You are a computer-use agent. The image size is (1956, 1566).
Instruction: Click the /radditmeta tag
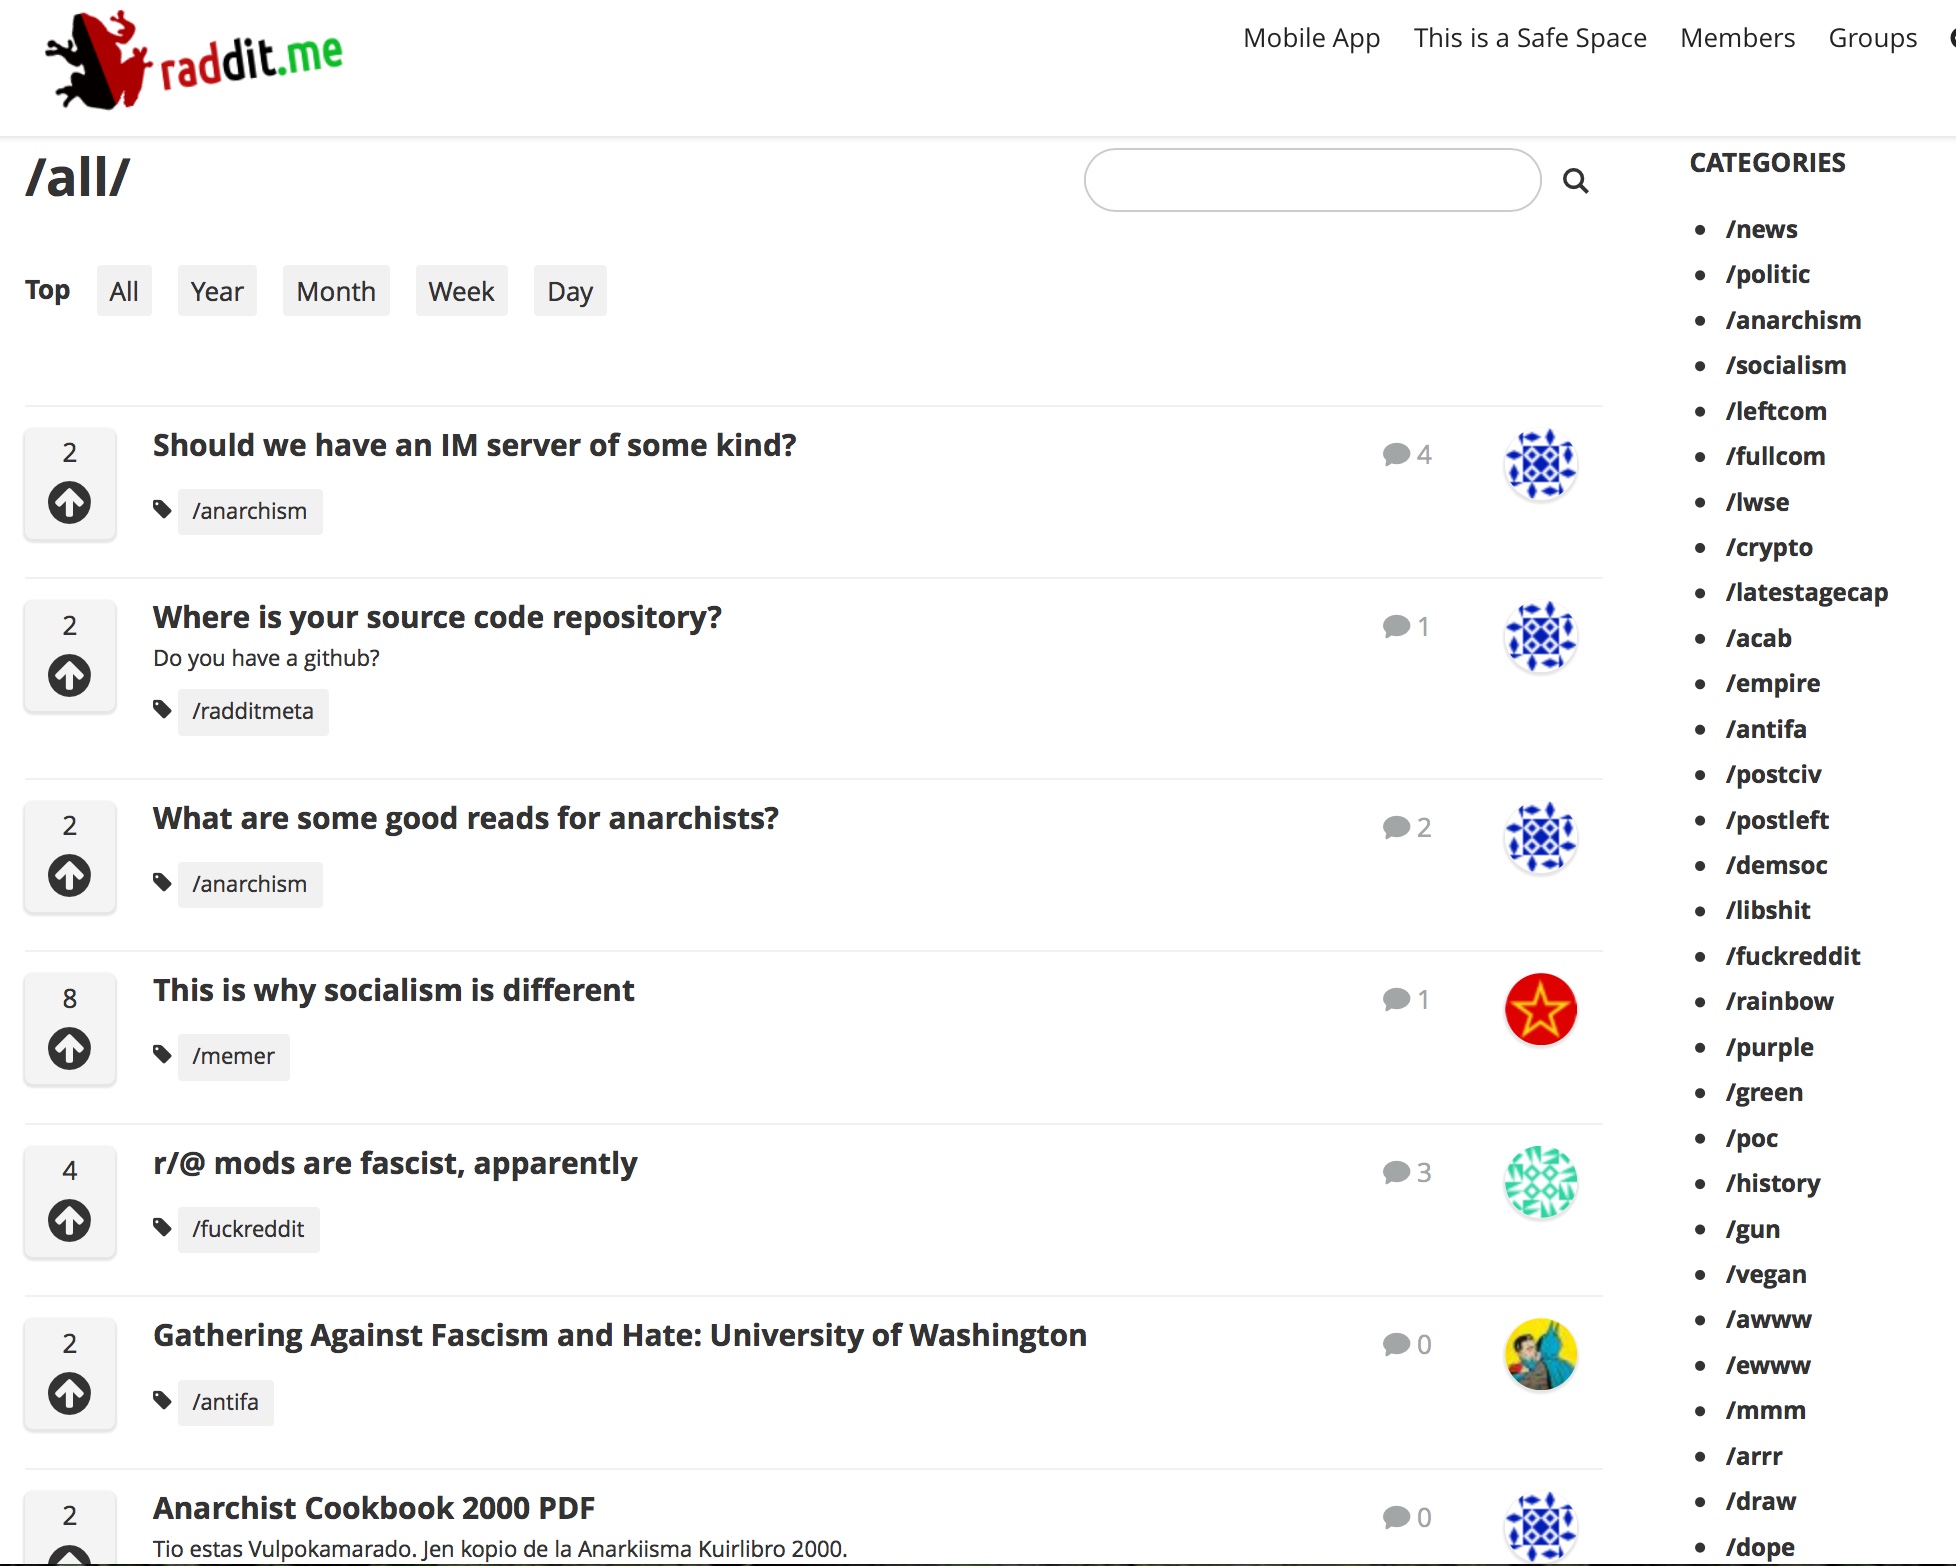[253, 711]
